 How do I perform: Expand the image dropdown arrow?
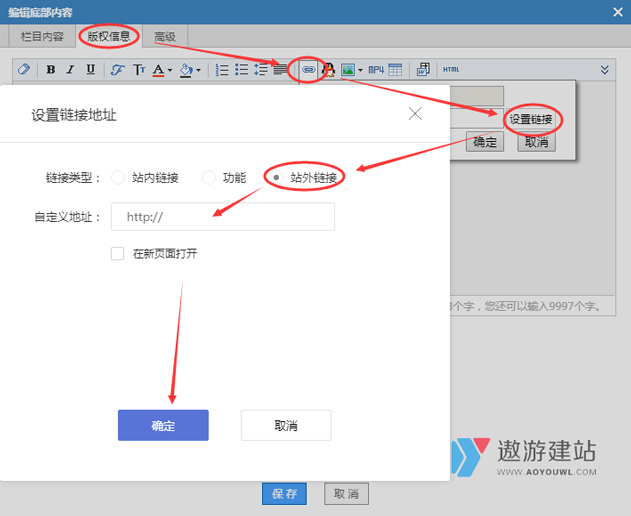(360, 70)
